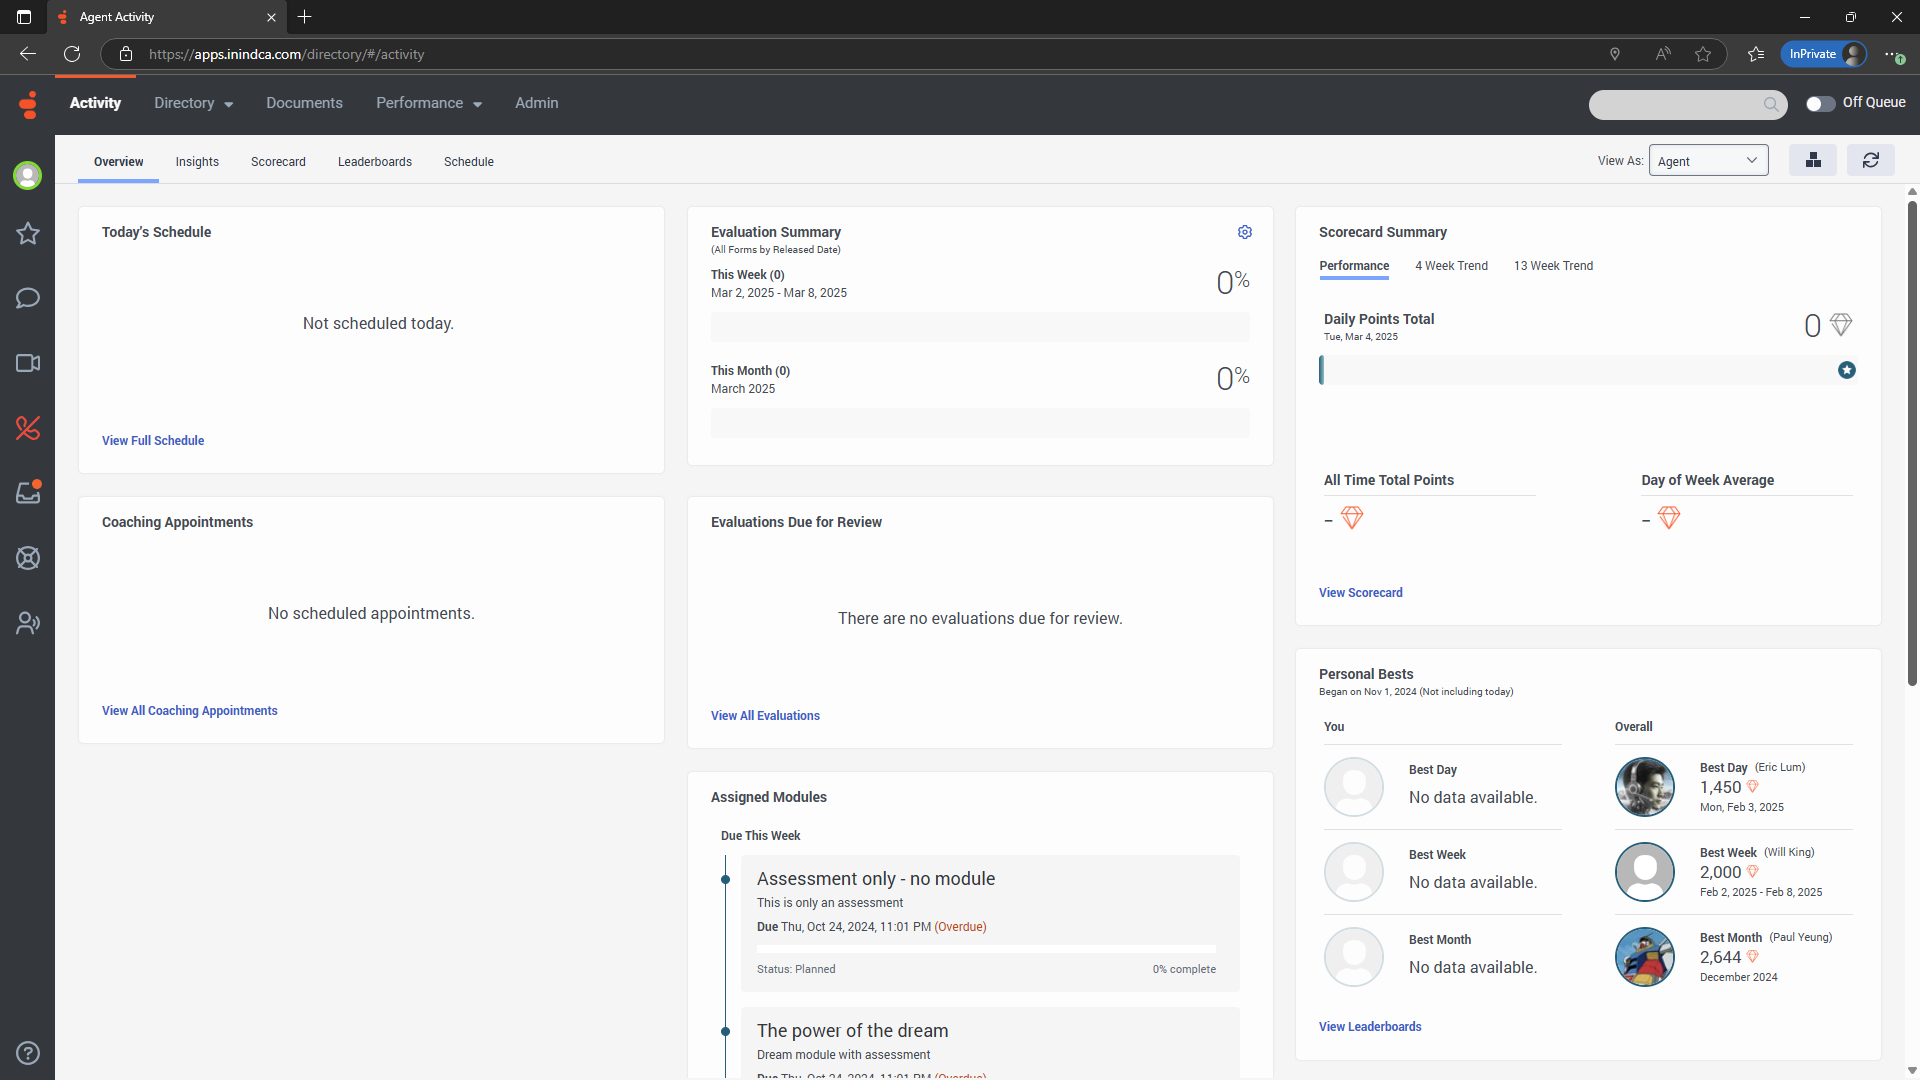Expand the Directory menu dropdown
The image size is (1920, 1080).
point(193,103)
